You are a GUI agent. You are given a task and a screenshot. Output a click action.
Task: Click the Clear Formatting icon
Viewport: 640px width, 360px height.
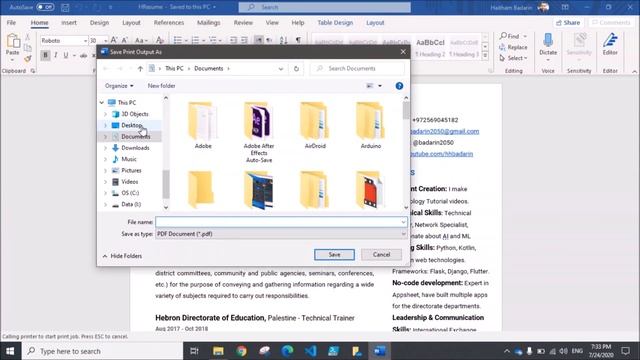[160, 40]
